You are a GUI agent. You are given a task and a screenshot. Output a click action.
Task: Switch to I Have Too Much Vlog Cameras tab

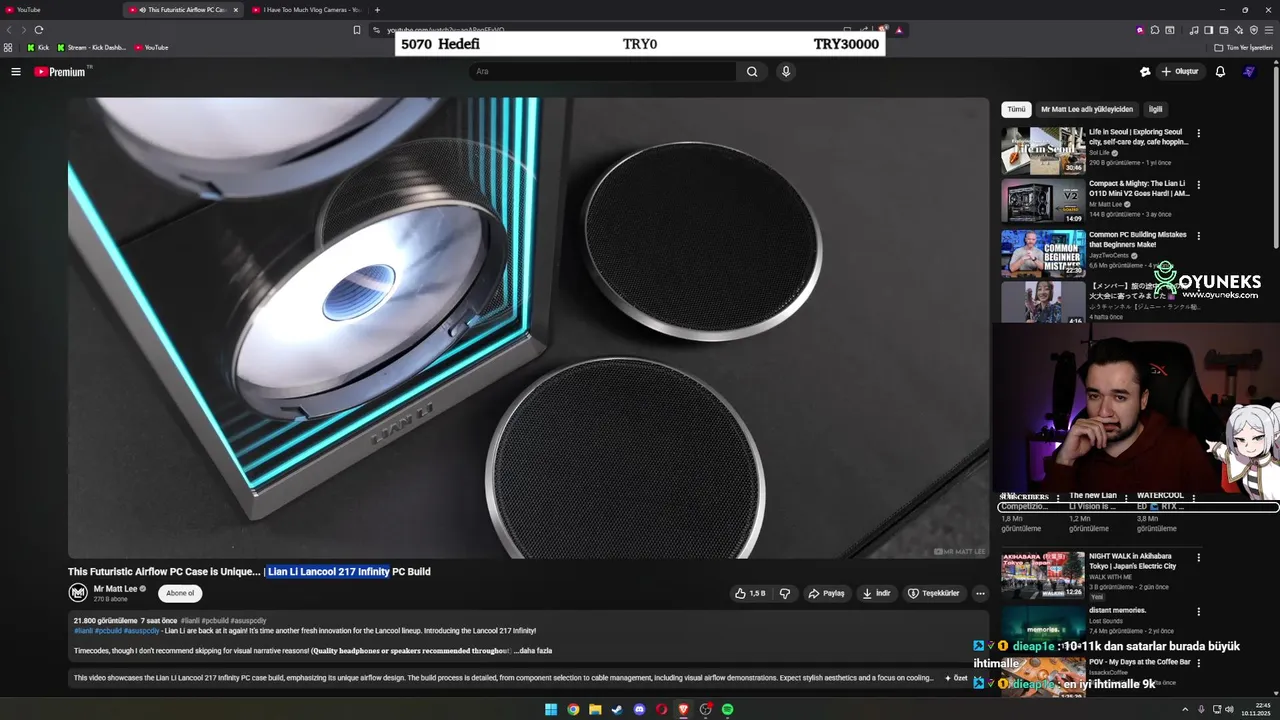306,10
